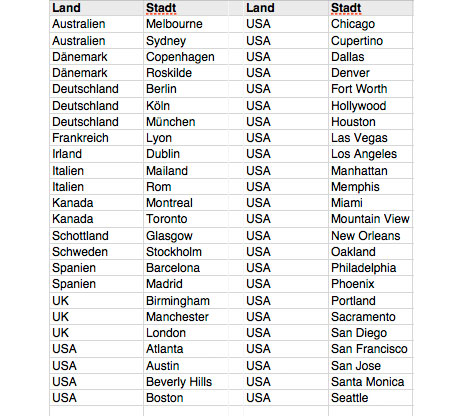Select the Copenhagen cell
464x416 pixels.
click(x=186, y=57)
